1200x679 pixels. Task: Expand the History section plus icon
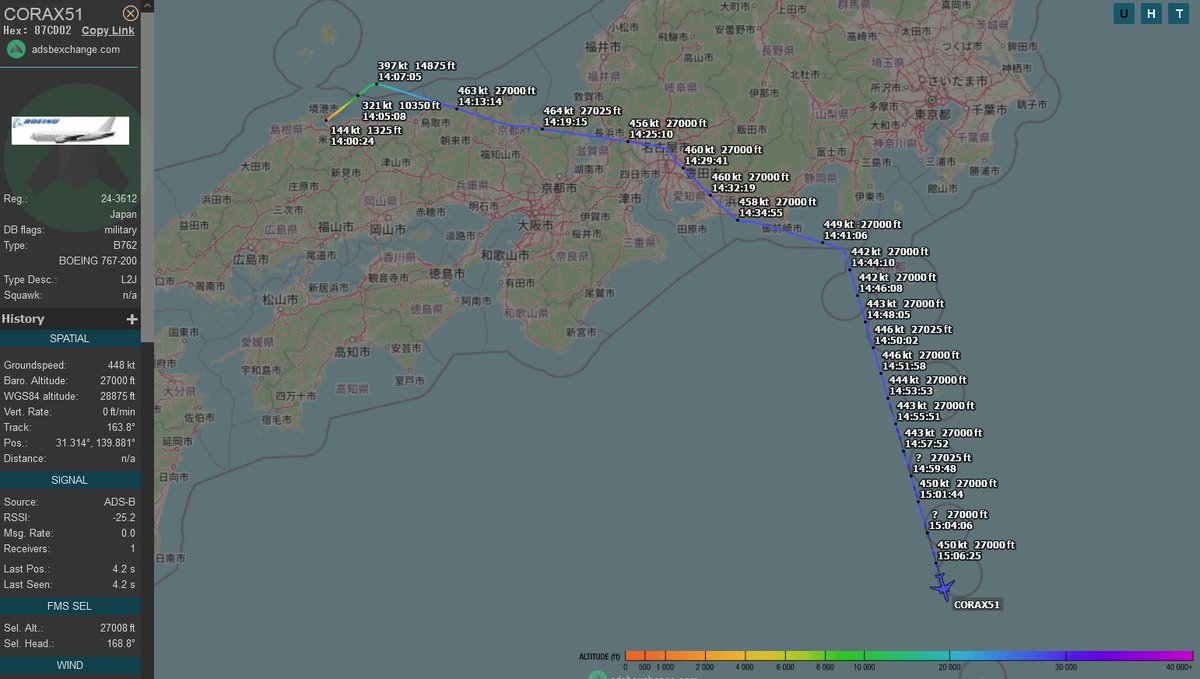click(x=131, y=319)
